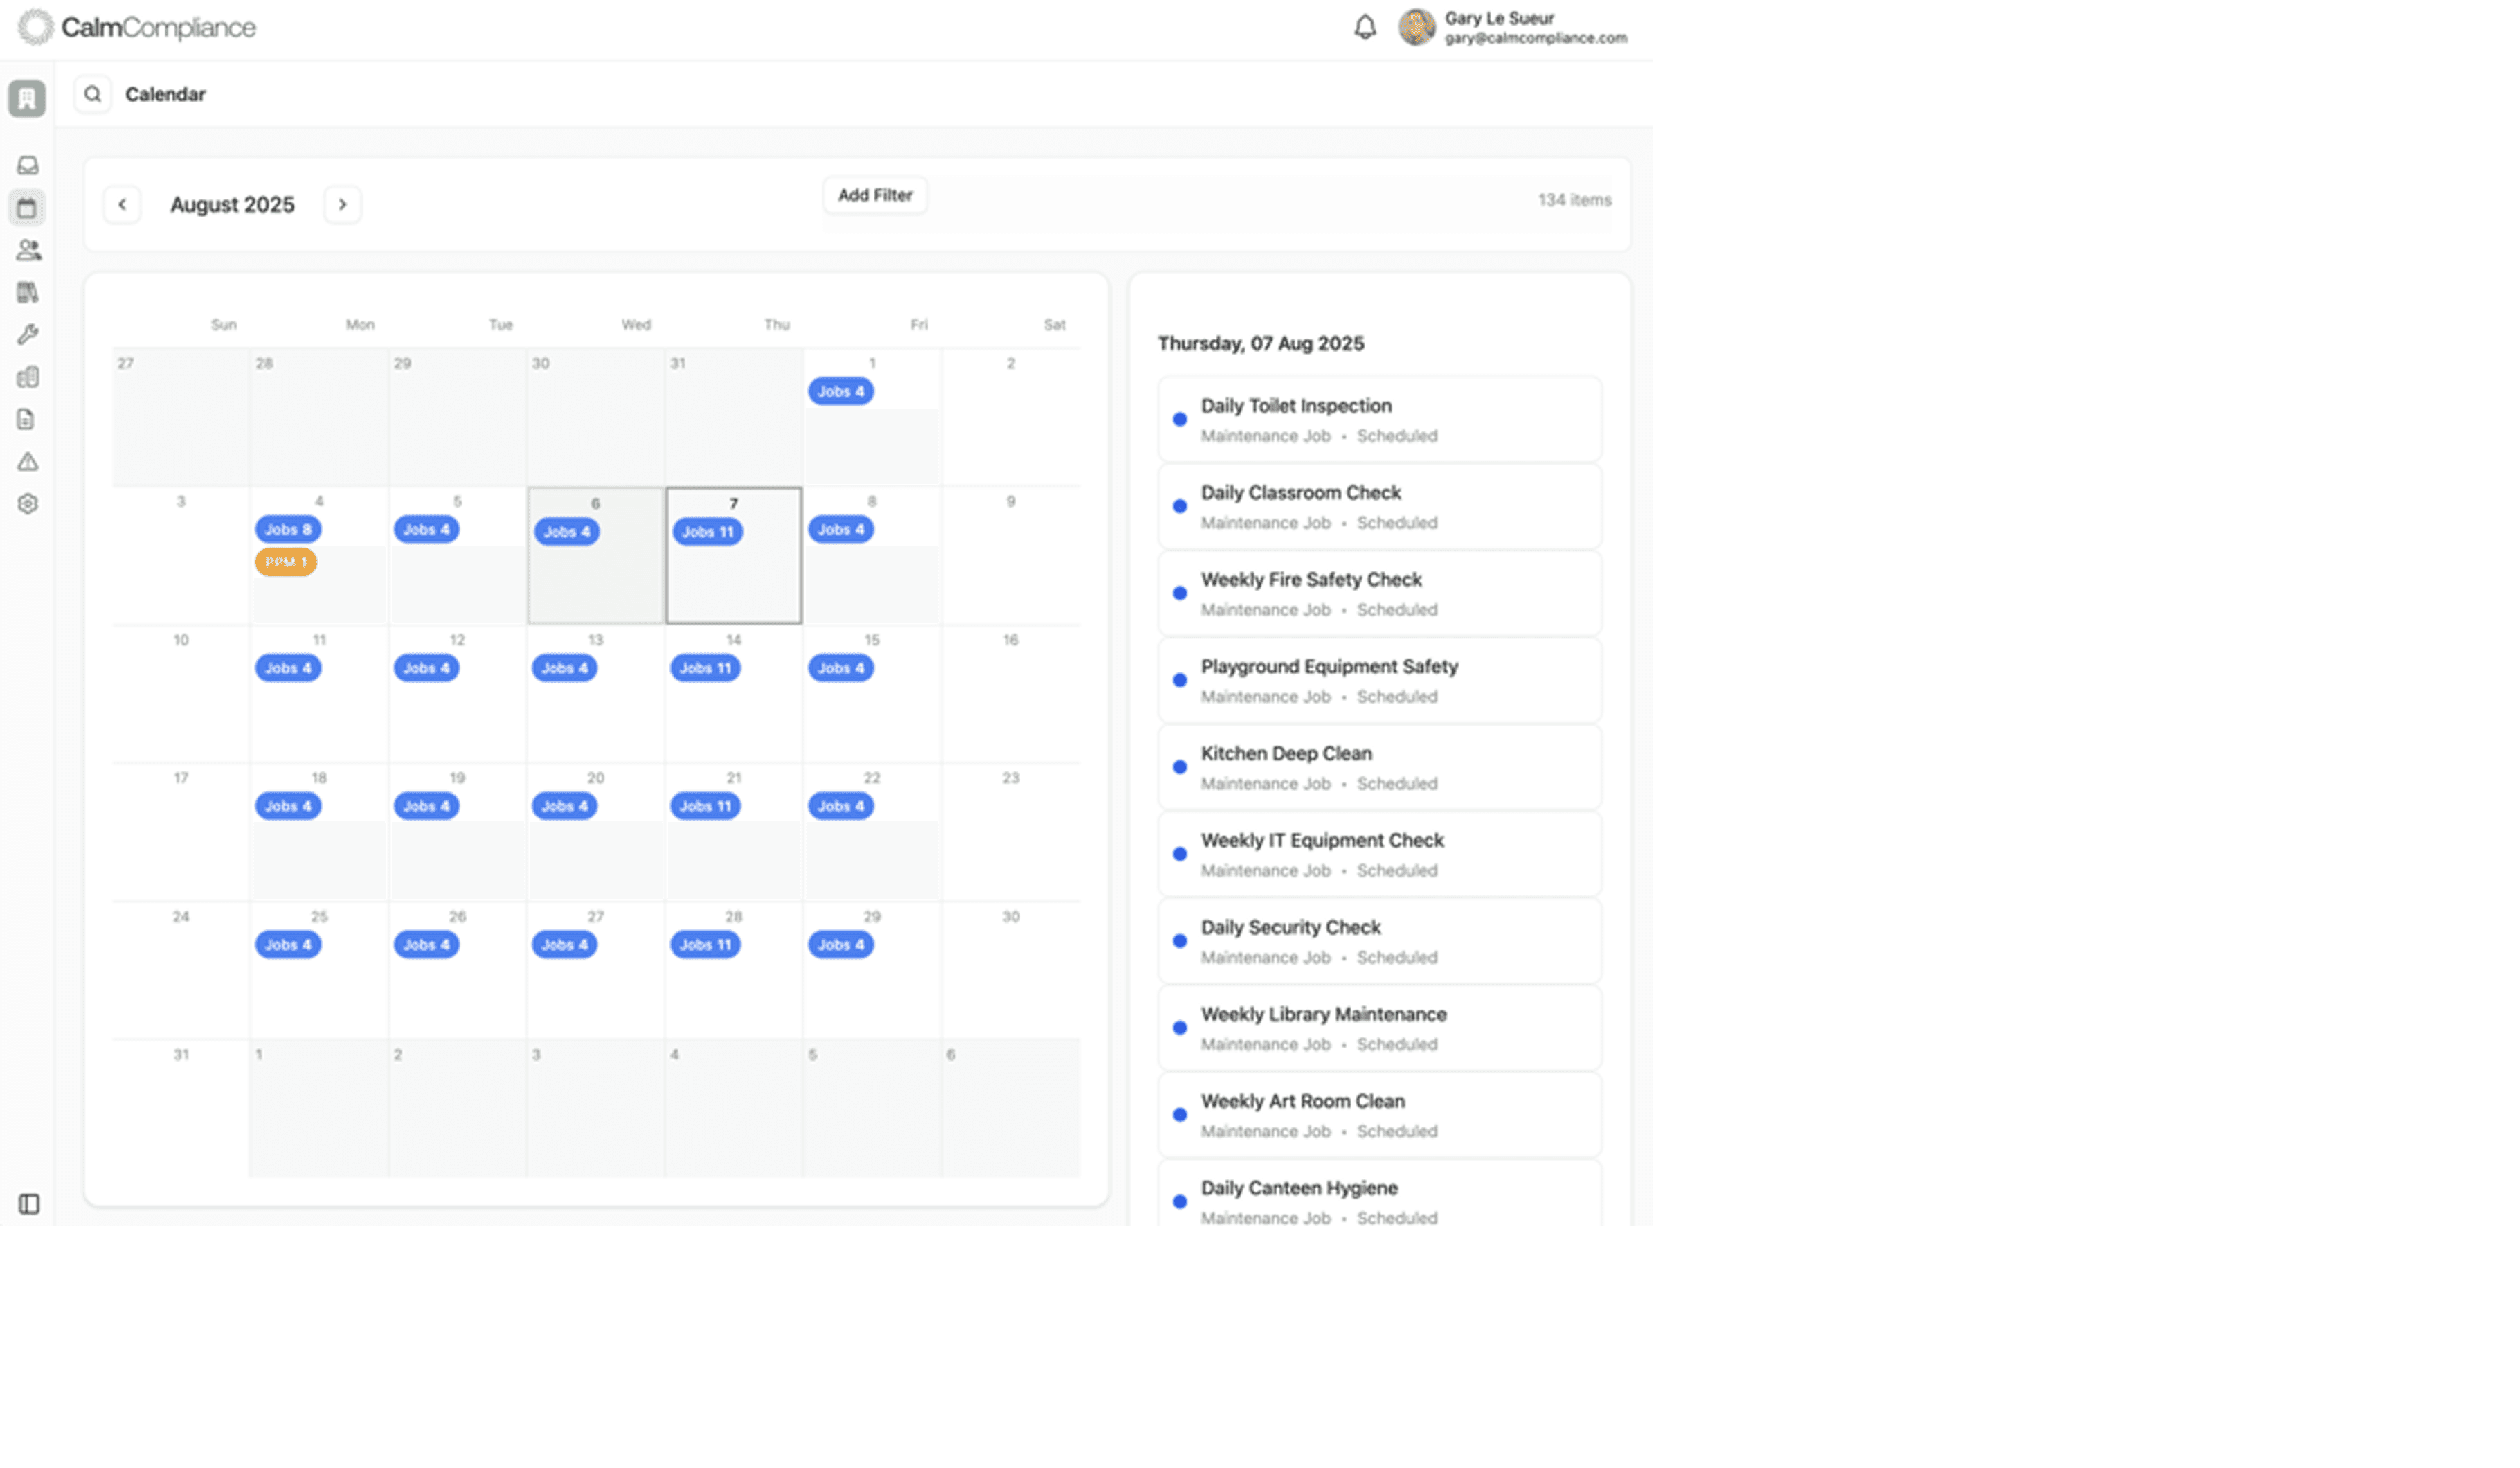Toggle the Kitchen Deep Clean status dot

(x=1180, y=767)
